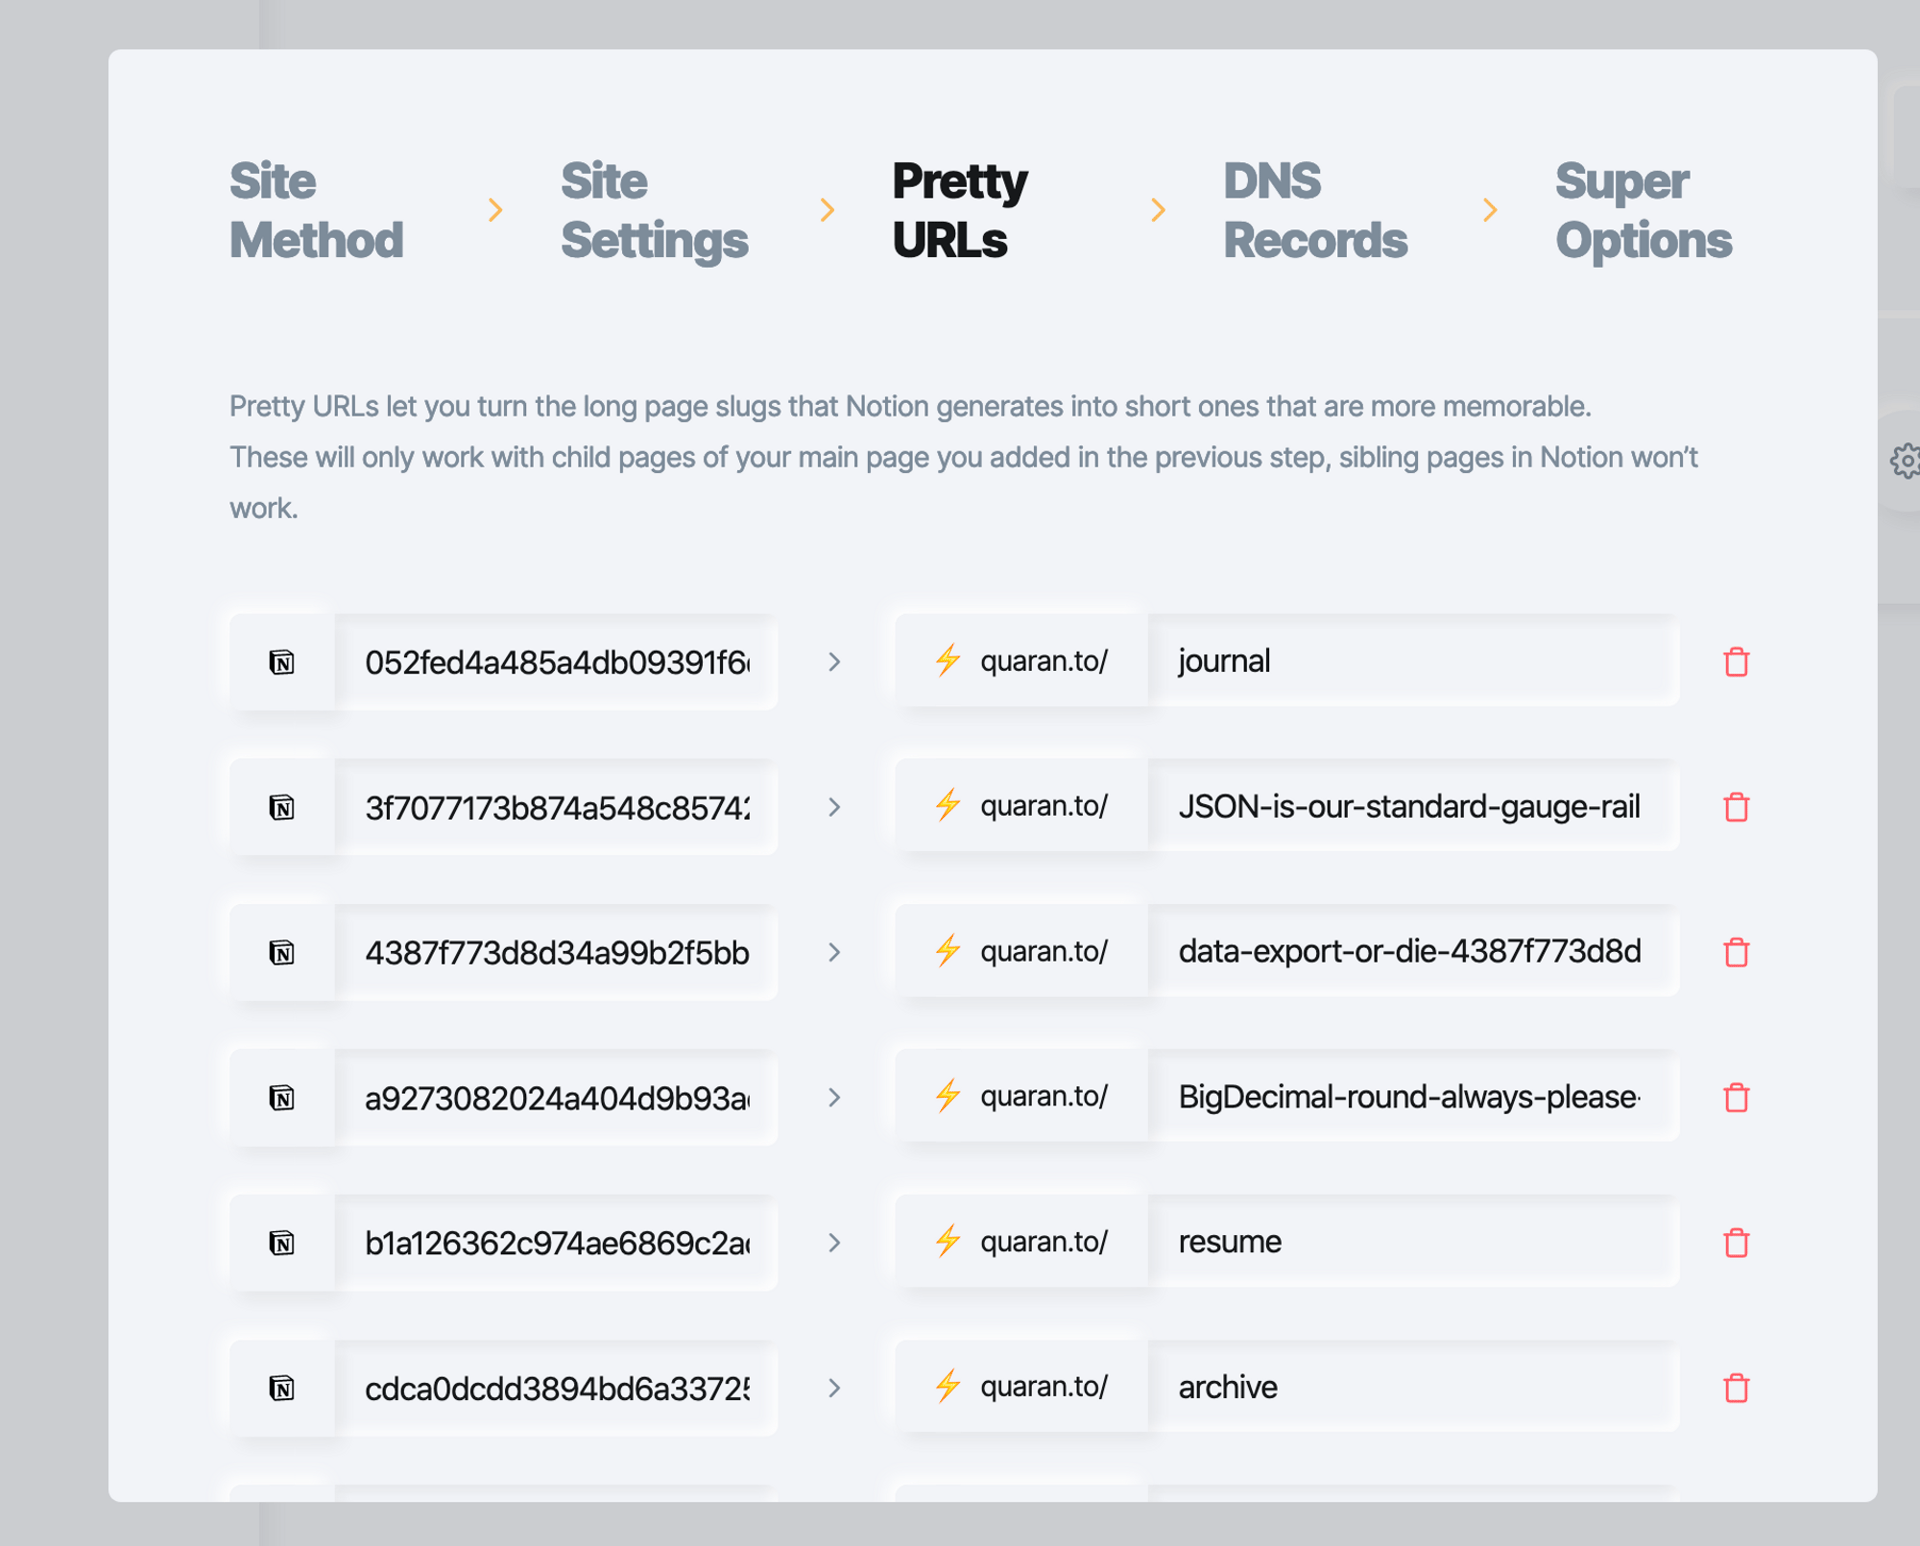
Task: Click chevron between DNS Records and Super Options
Action: tap(1490, 210)
